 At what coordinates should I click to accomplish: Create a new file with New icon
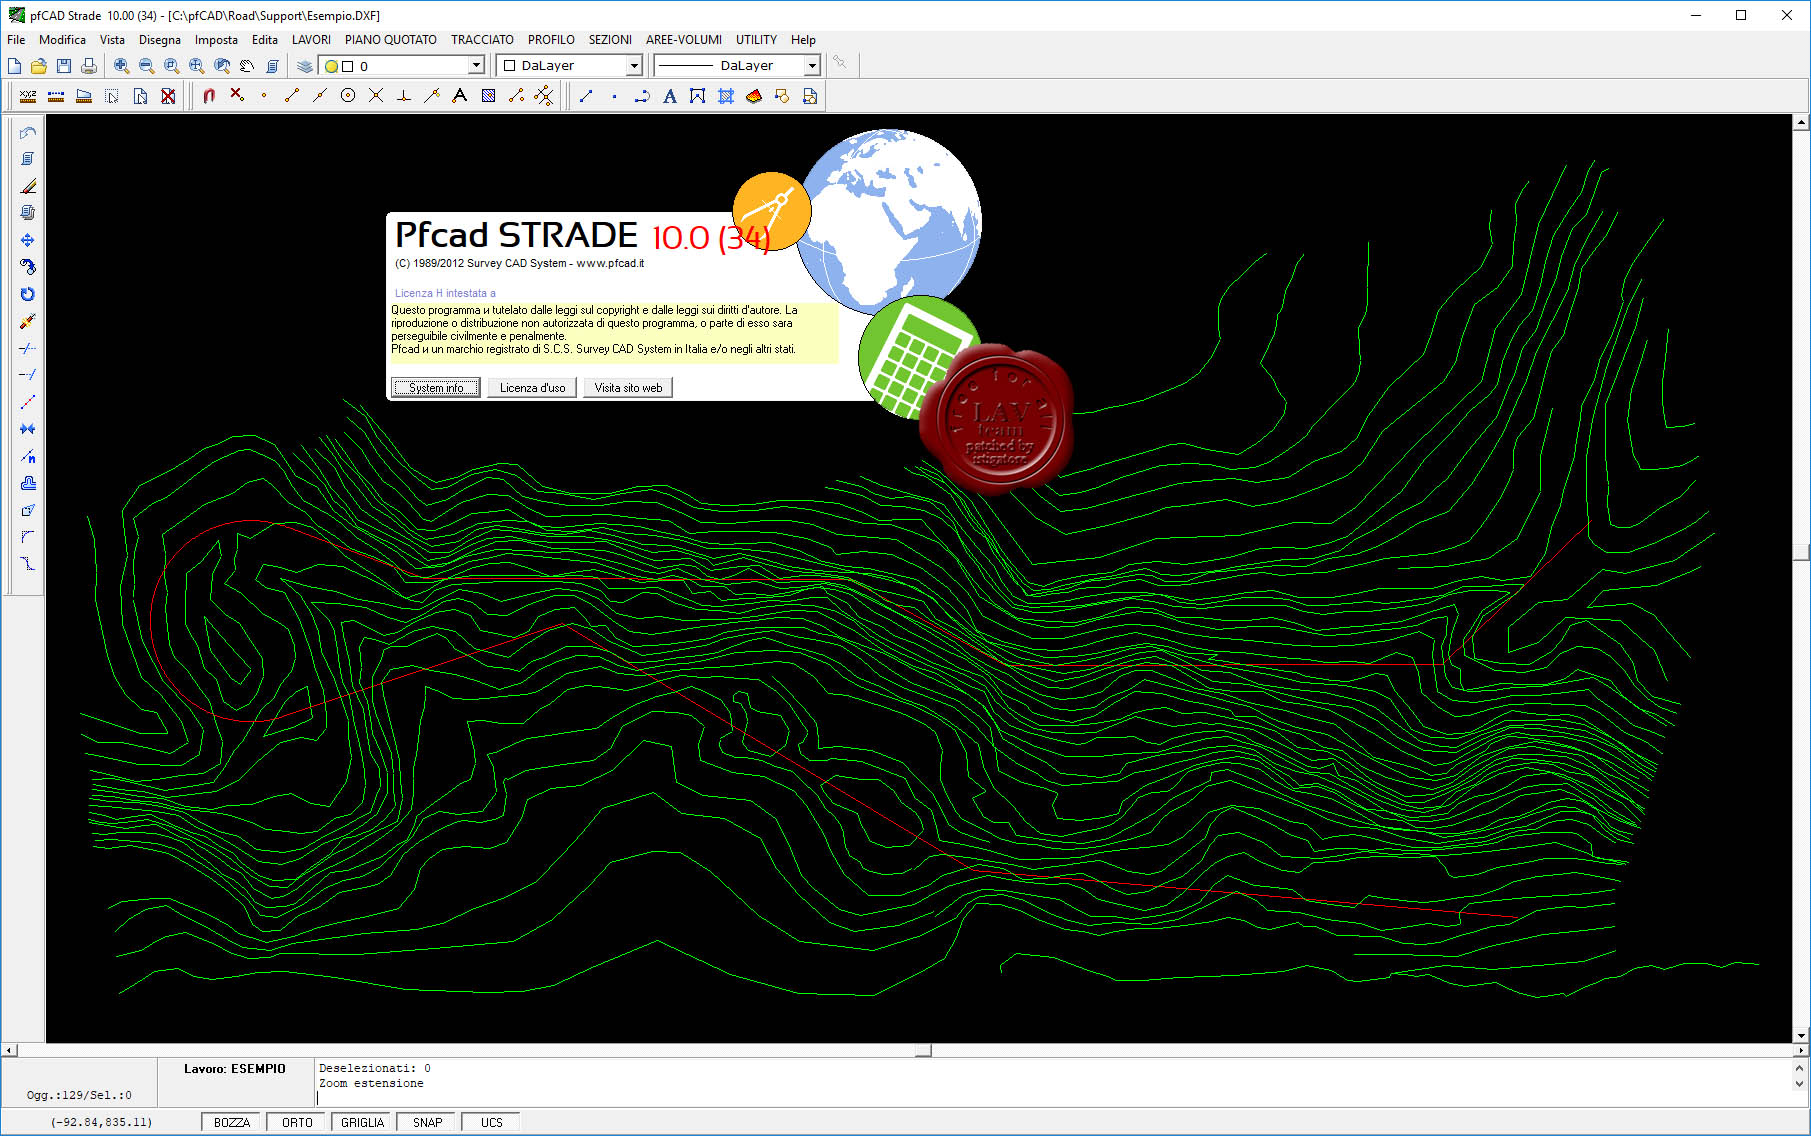click(14, 66)
